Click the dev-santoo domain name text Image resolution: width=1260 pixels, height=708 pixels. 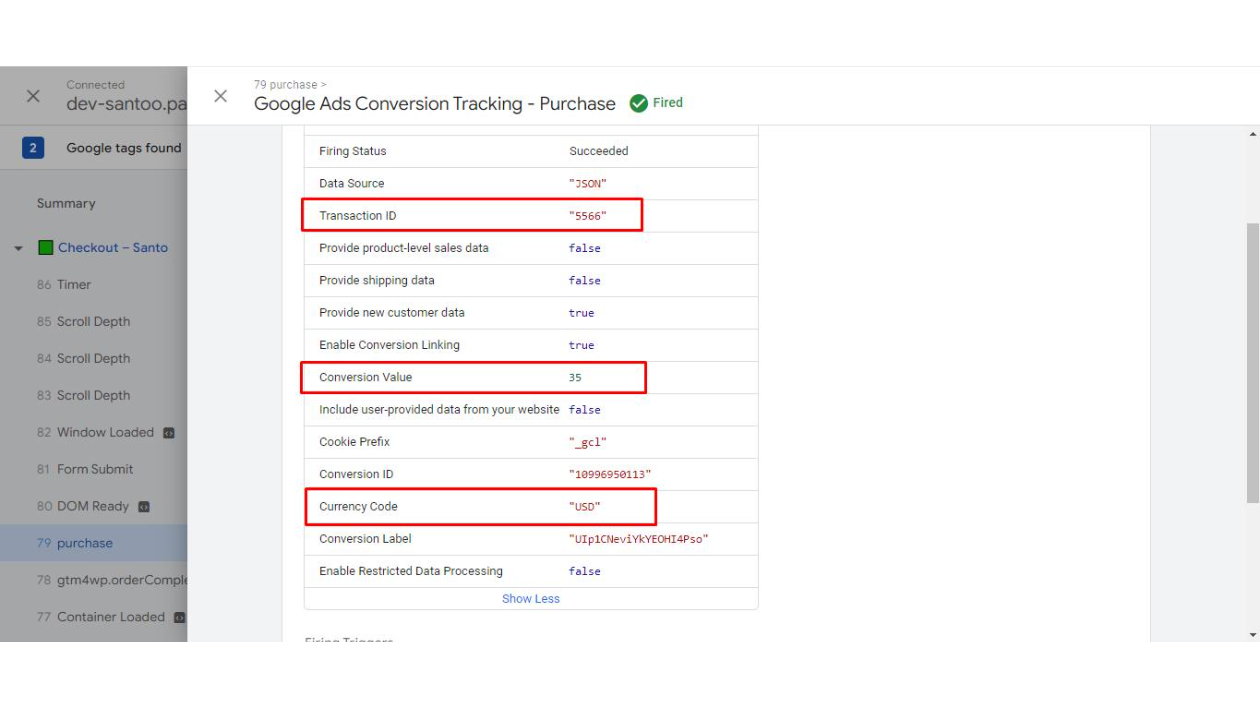click(127, 104)
